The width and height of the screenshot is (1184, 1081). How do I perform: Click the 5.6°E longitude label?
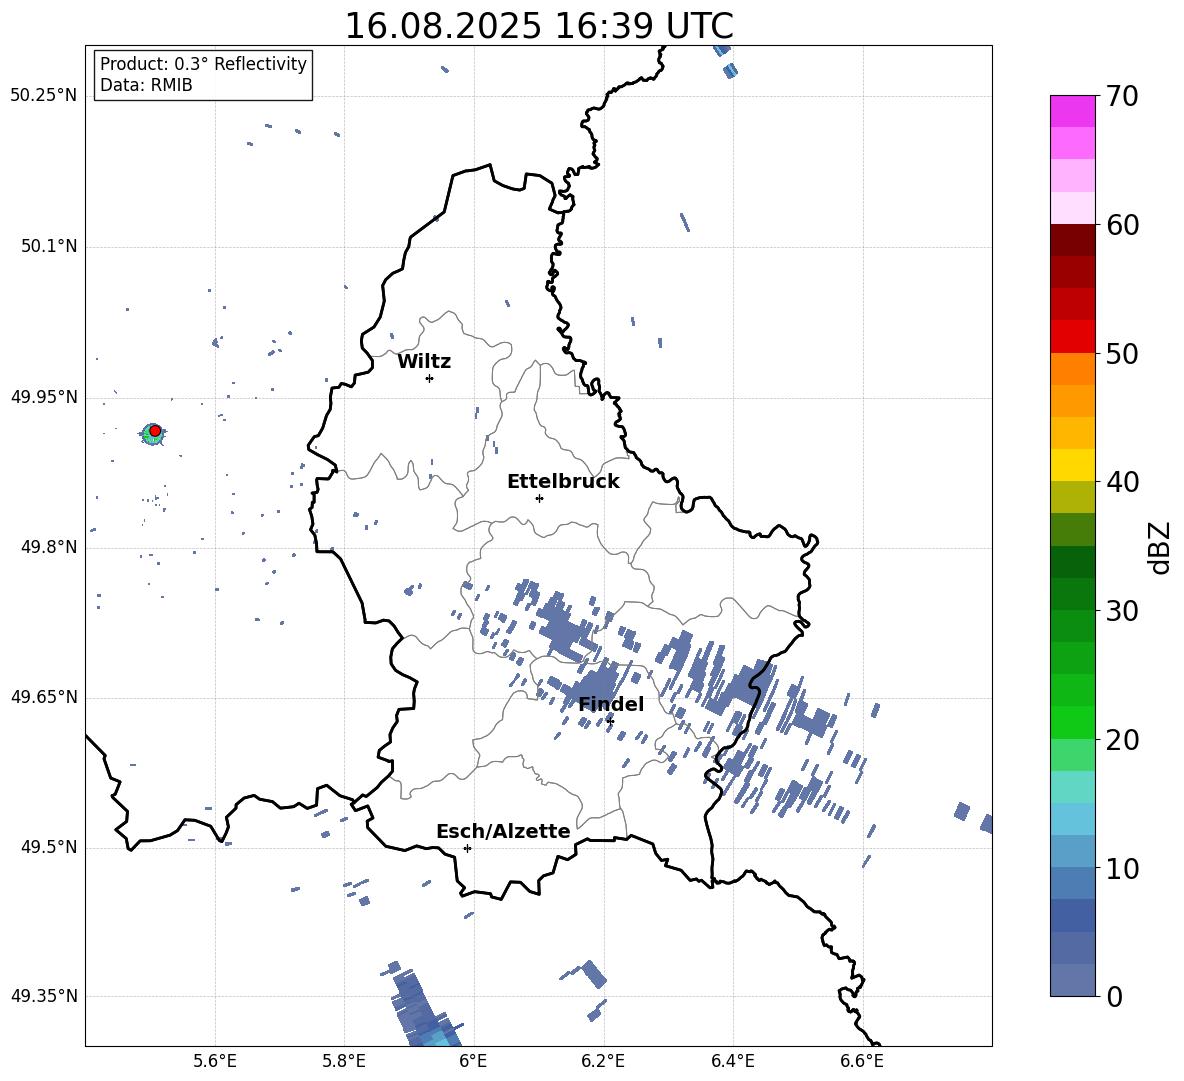pyautogui.click(x=215, y=1061)
